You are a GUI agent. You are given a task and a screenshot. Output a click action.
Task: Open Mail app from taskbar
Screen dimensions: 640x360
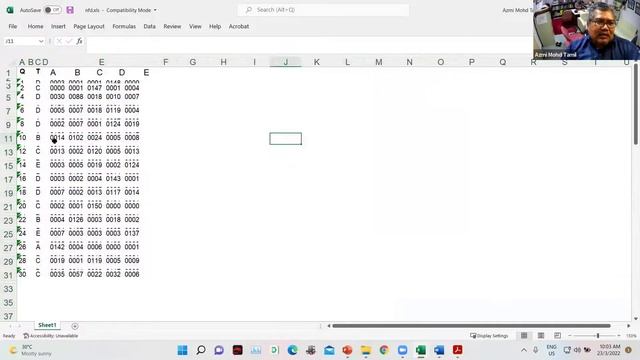(x=329, y=350)
